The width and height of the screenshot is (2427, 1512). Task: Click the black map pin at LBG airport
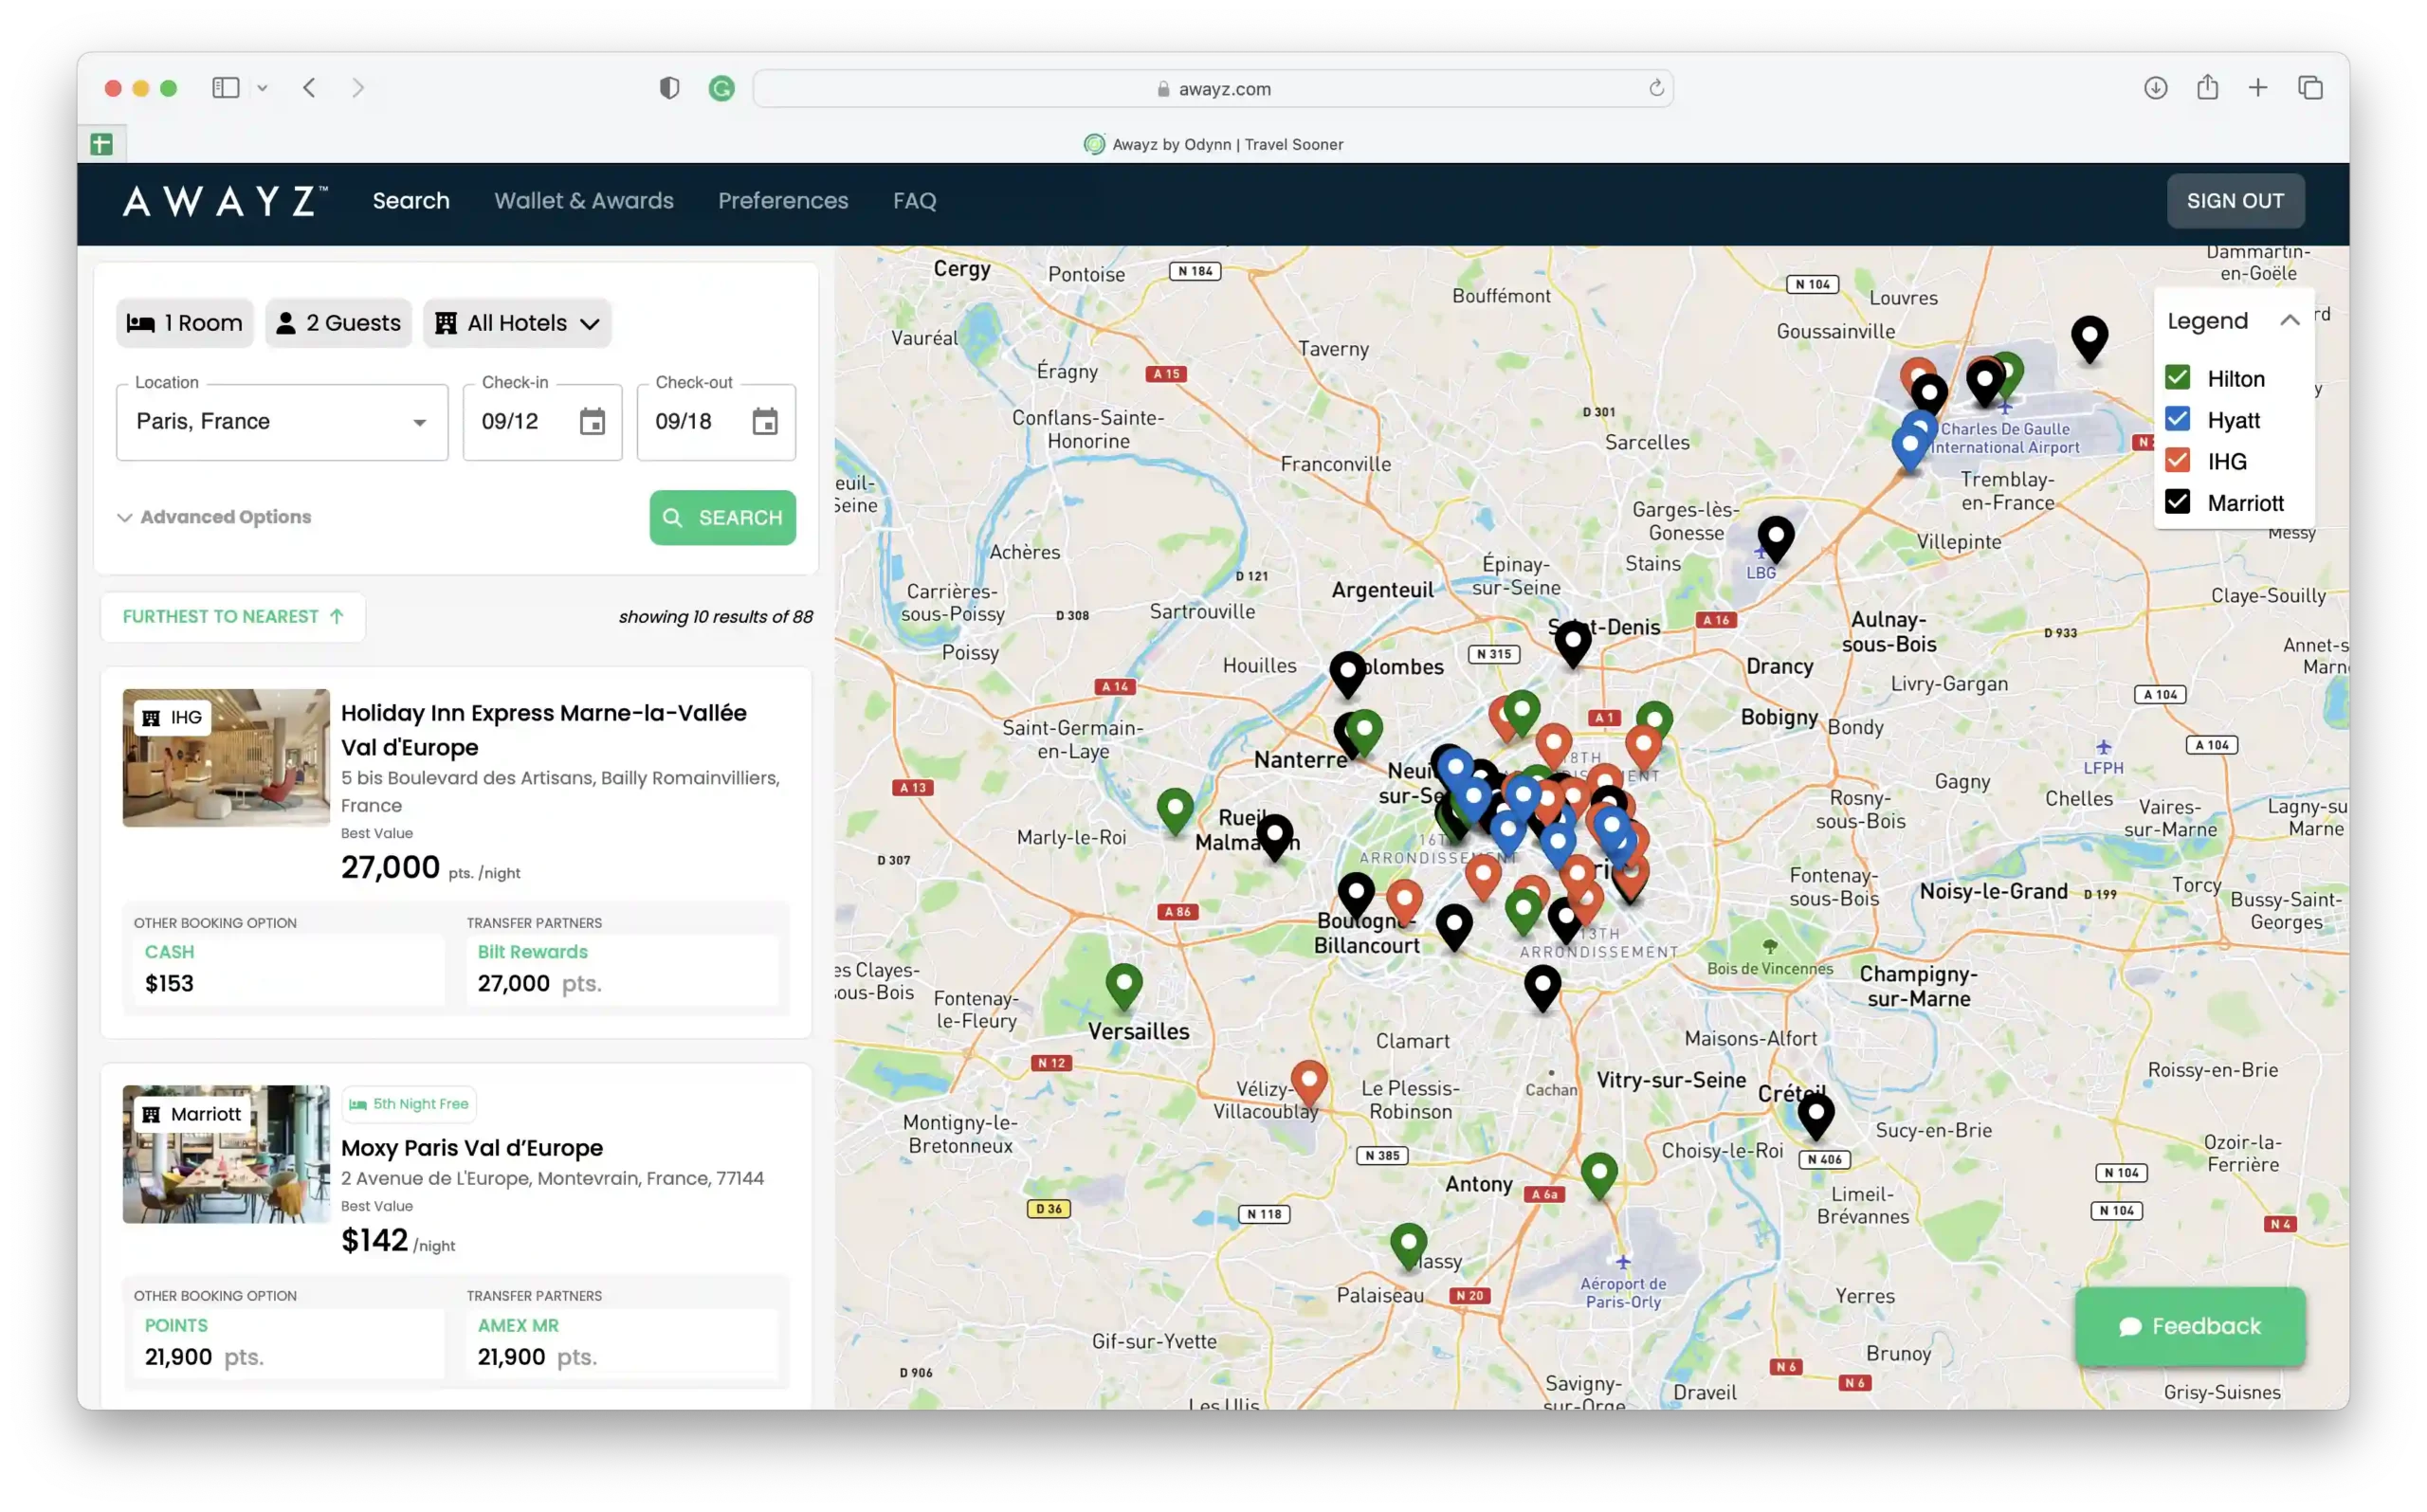[1776, 538]
